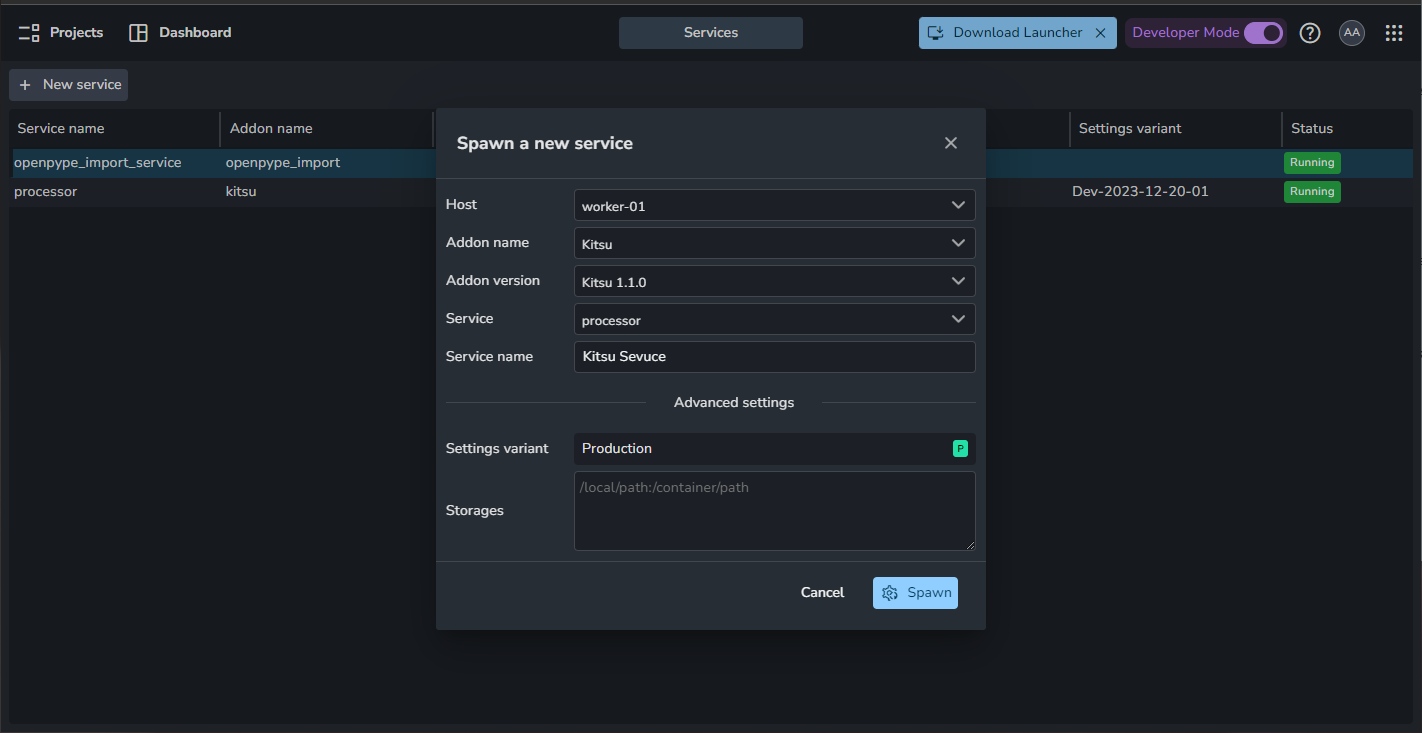
Task: Click Running status of processor service
Action: click(x=1312, y=192)
